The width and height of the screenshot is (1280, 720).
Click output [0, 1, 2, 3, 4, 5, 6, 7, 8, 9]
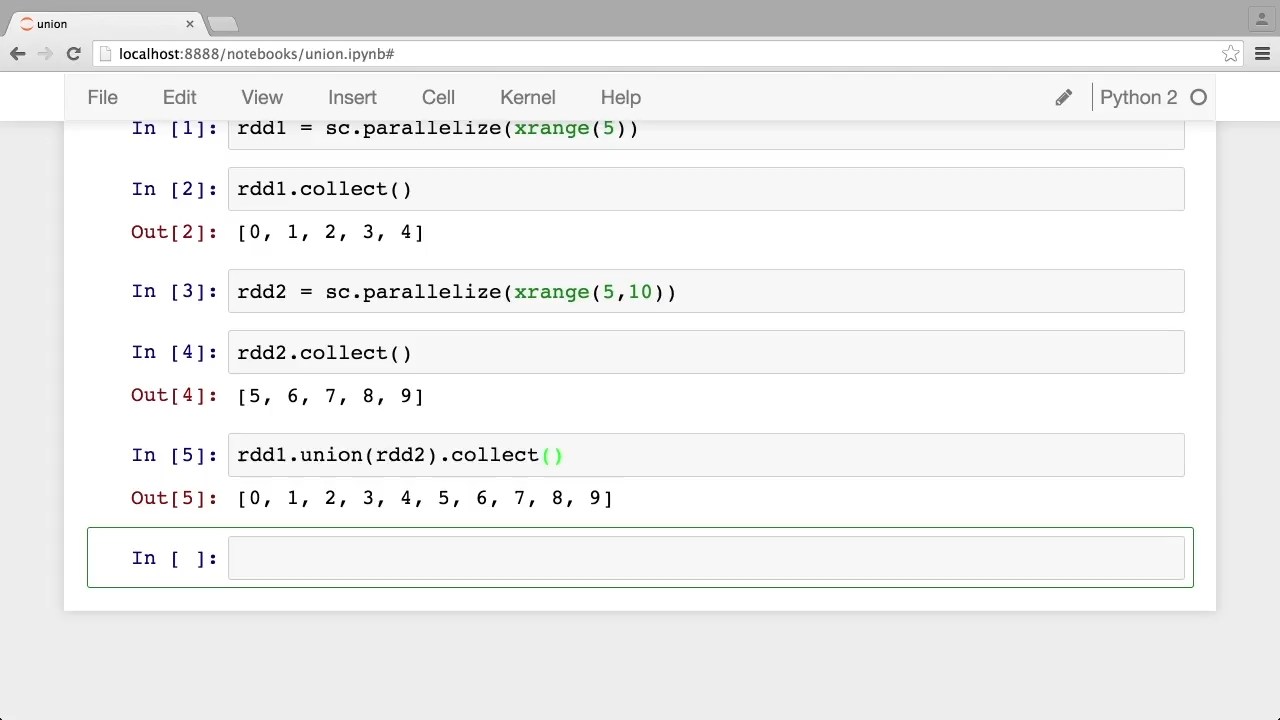(425, 498)
